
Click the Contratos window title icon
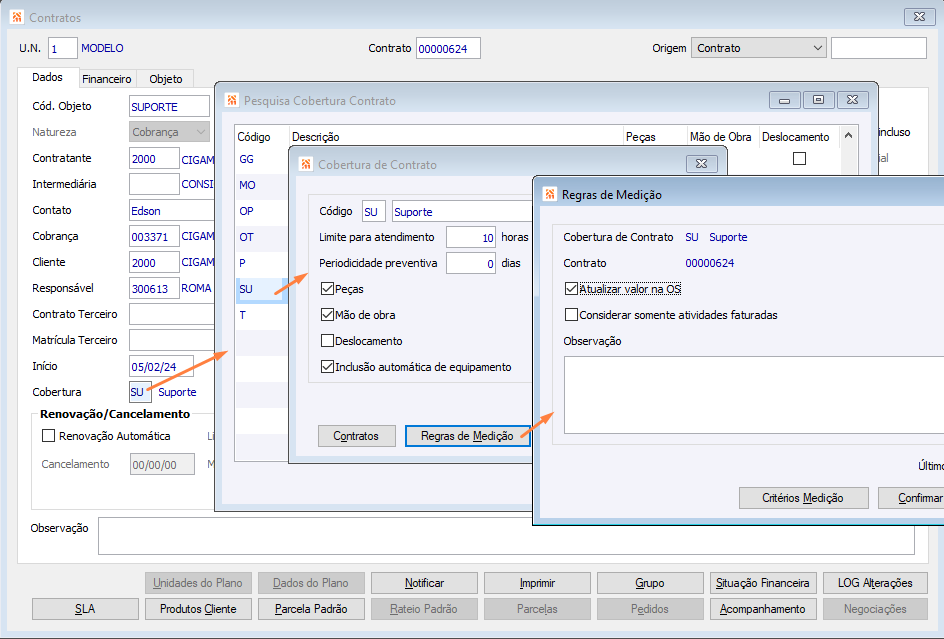[17, 18]
